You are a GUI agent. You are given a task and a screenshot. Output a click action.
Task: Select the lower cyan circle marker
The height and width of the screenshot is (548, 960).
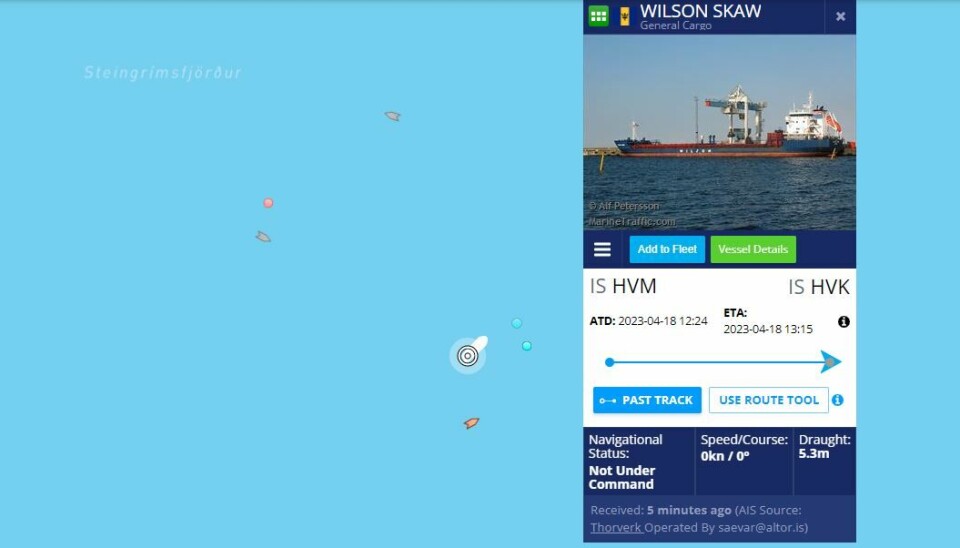[x=527, y=346]
